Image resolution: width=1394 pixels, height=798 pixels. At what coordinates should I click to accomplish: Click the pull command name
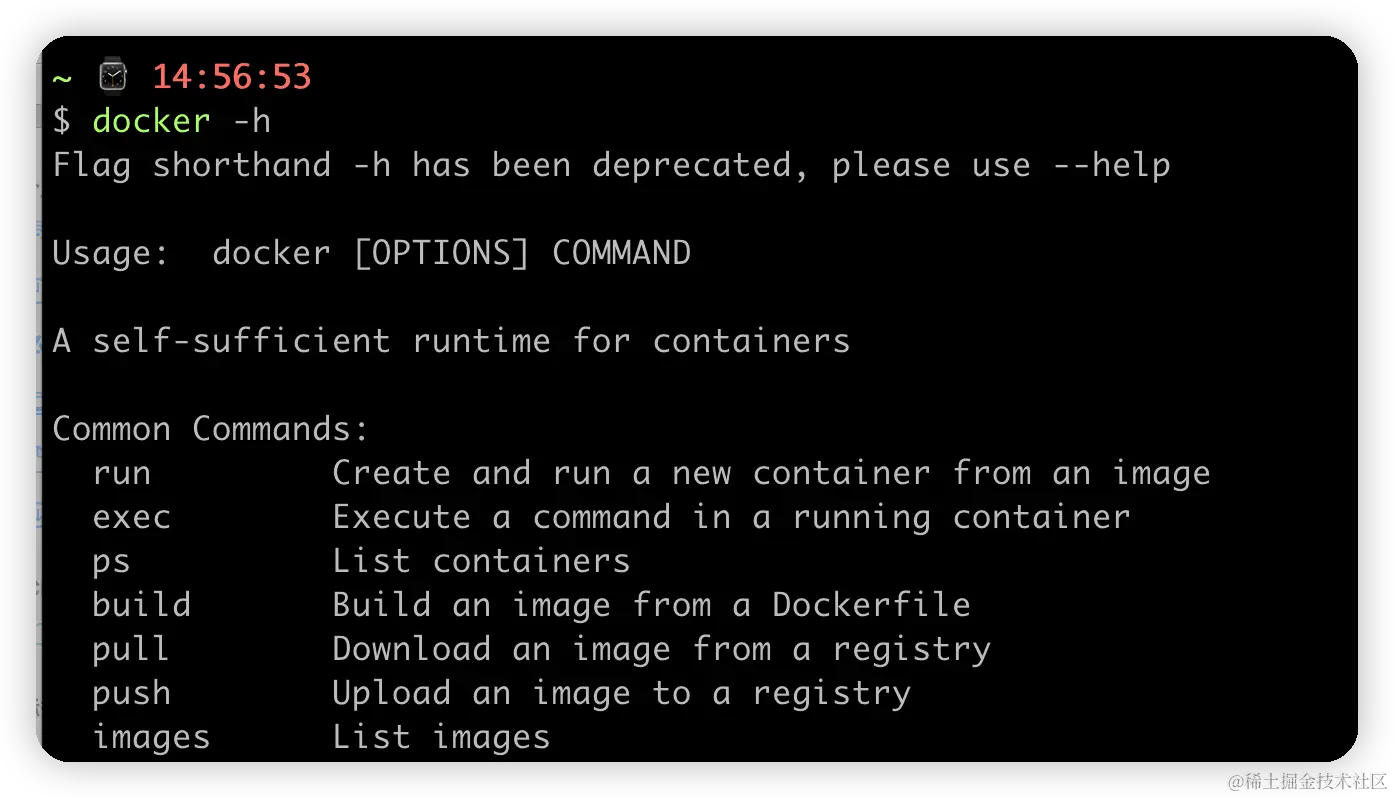tap(131, 649)
